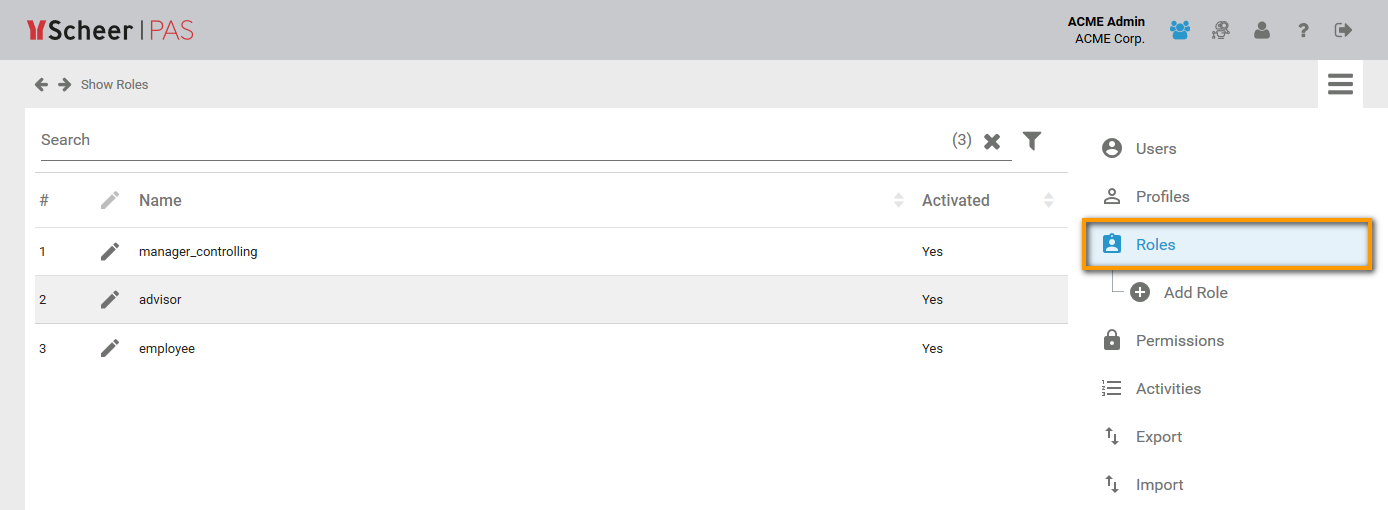Sort by the Name column arrows

tap(898, 200)
